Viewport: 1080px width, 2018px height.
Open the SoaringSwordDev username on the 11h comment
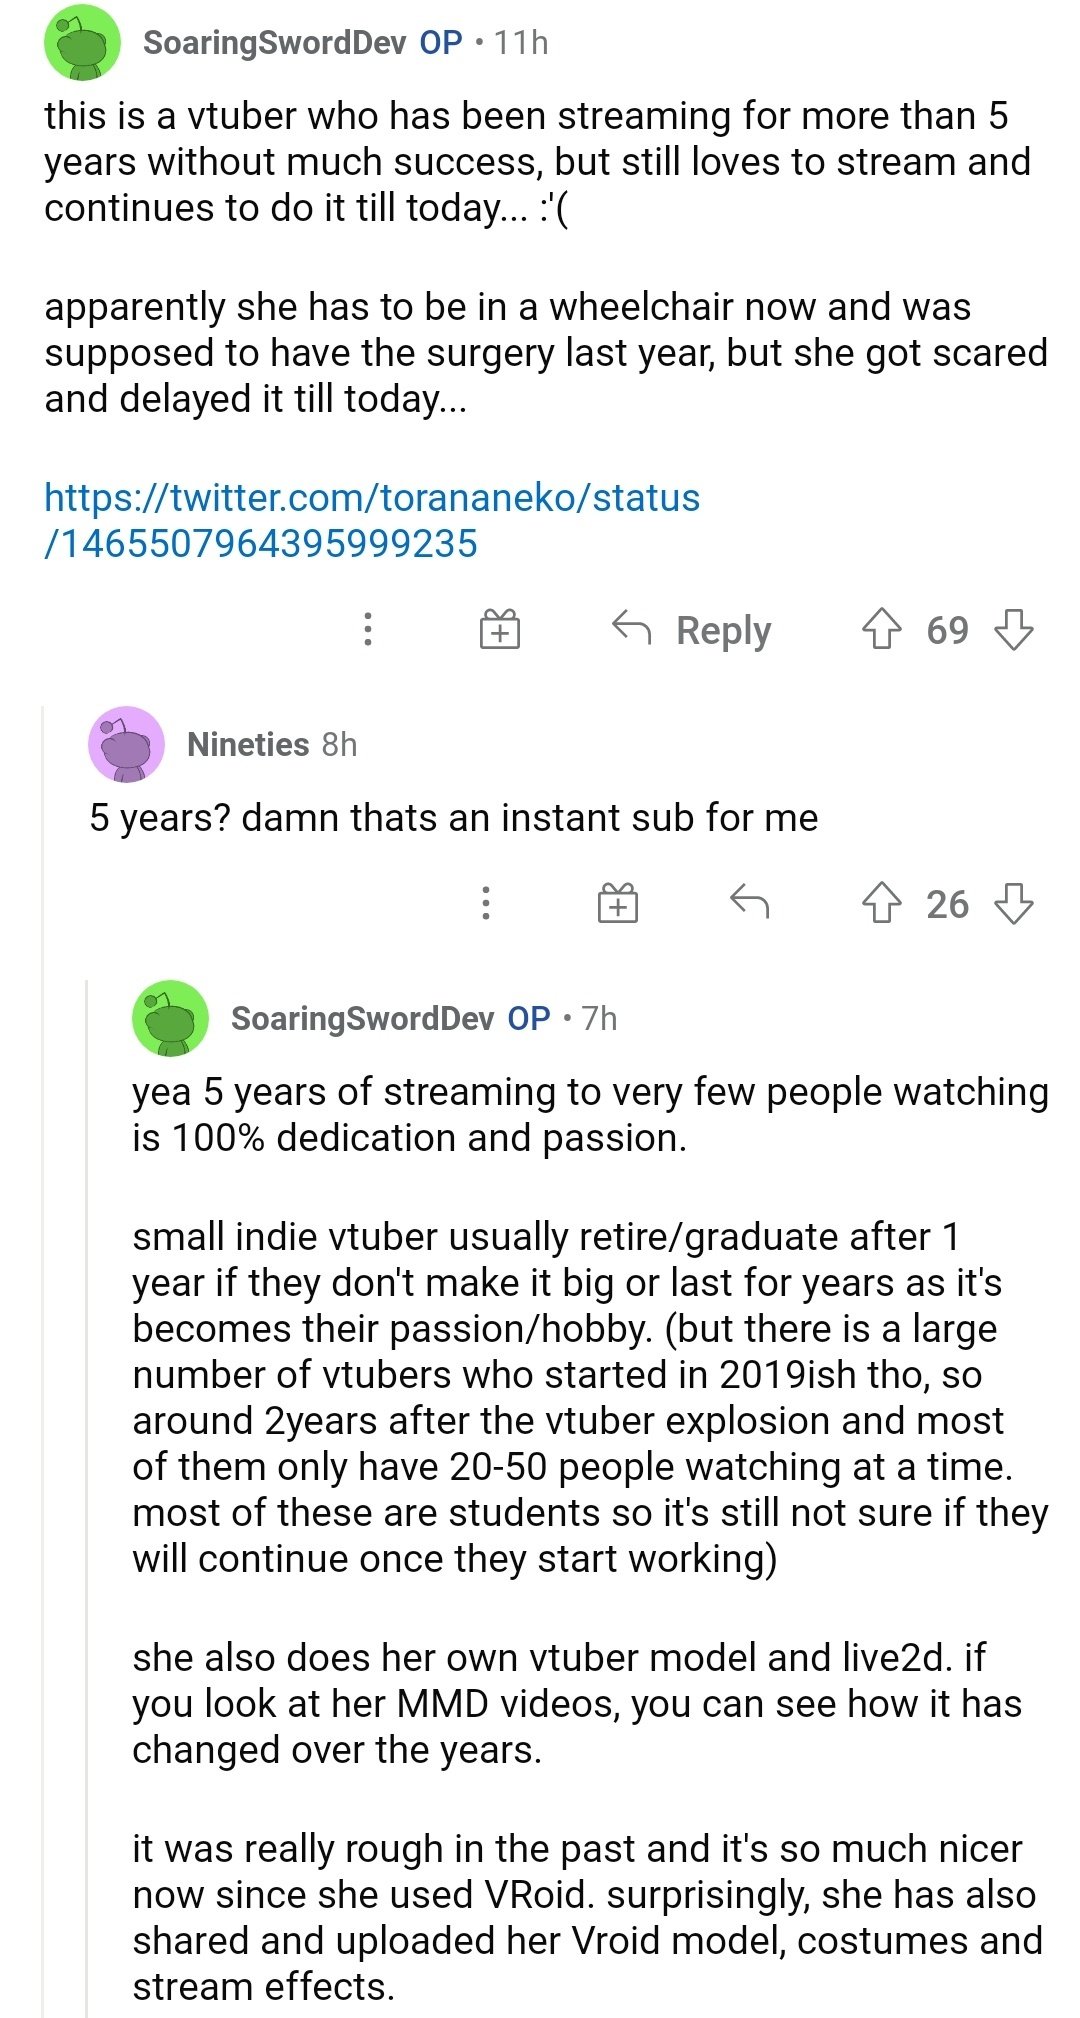[x=274, y=43]
